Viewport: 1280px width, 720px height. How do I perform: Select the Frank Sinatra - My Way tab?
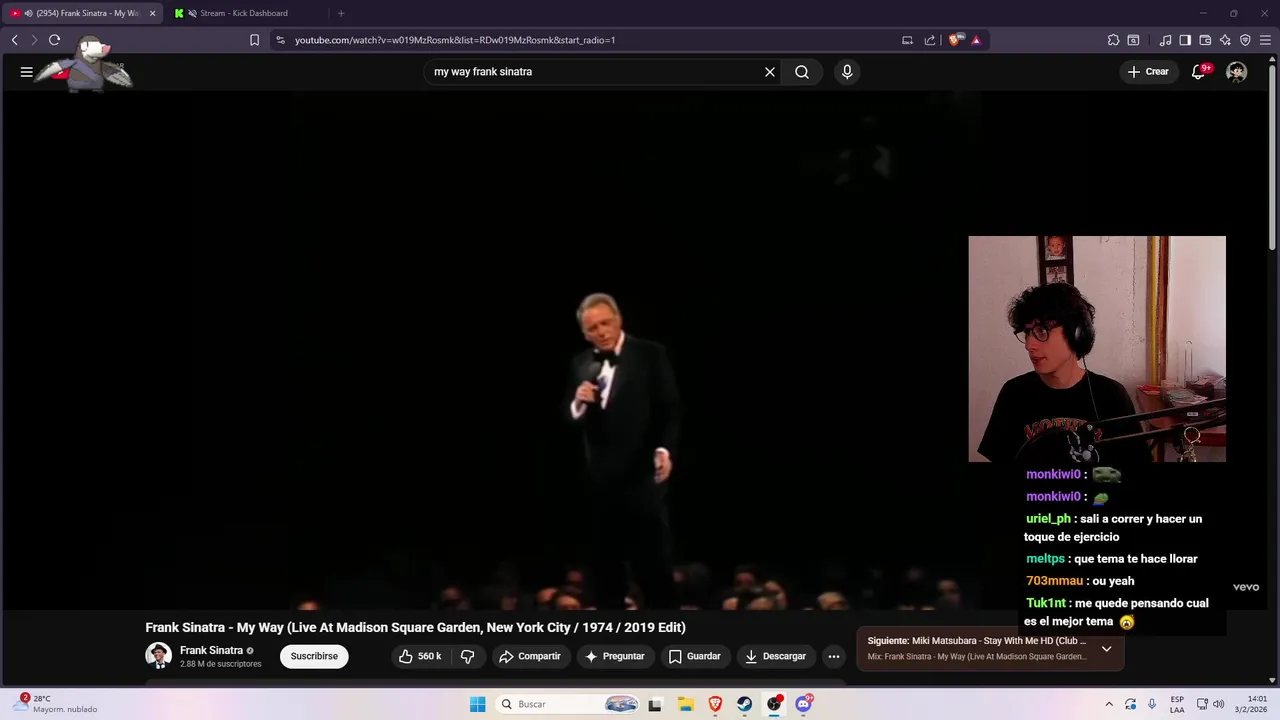[80, 13]
